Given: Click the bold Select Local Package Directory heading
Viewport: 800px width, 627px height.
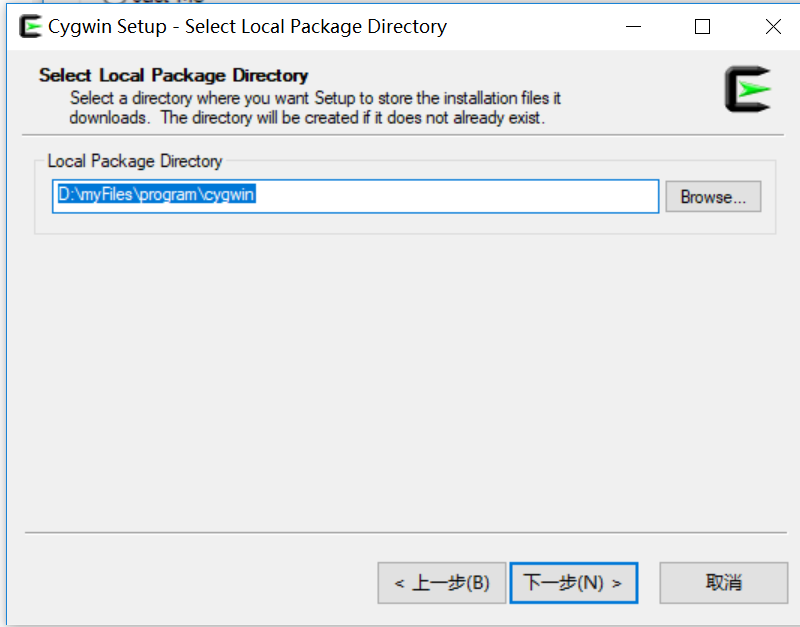Looking at the screenshot, I should 173,75.
